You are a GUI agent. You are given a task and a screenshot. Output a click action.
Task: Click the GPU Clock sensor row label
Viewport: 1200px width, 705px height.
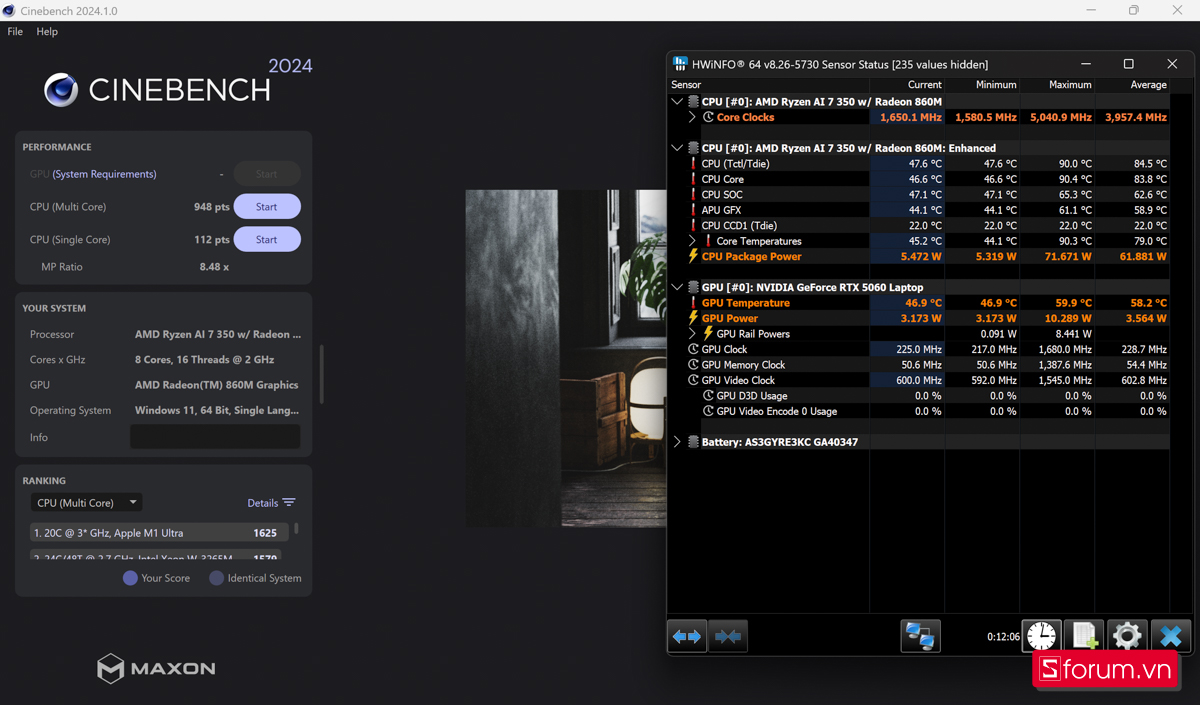tap(724, 349)
